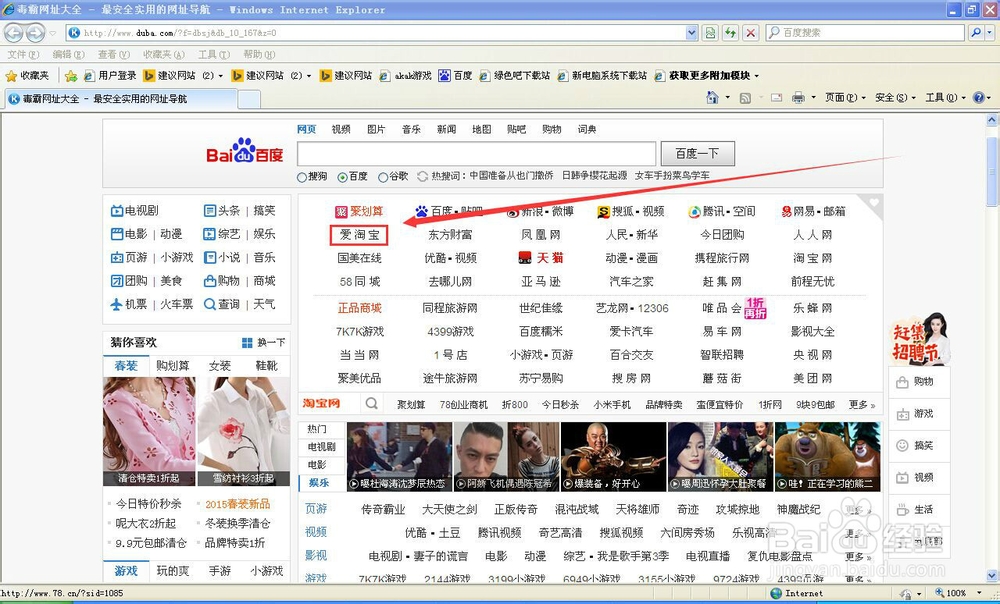Switch to Baidu 视频 search tab
This screenshot has height=604, width=1000.
[341, 129]
